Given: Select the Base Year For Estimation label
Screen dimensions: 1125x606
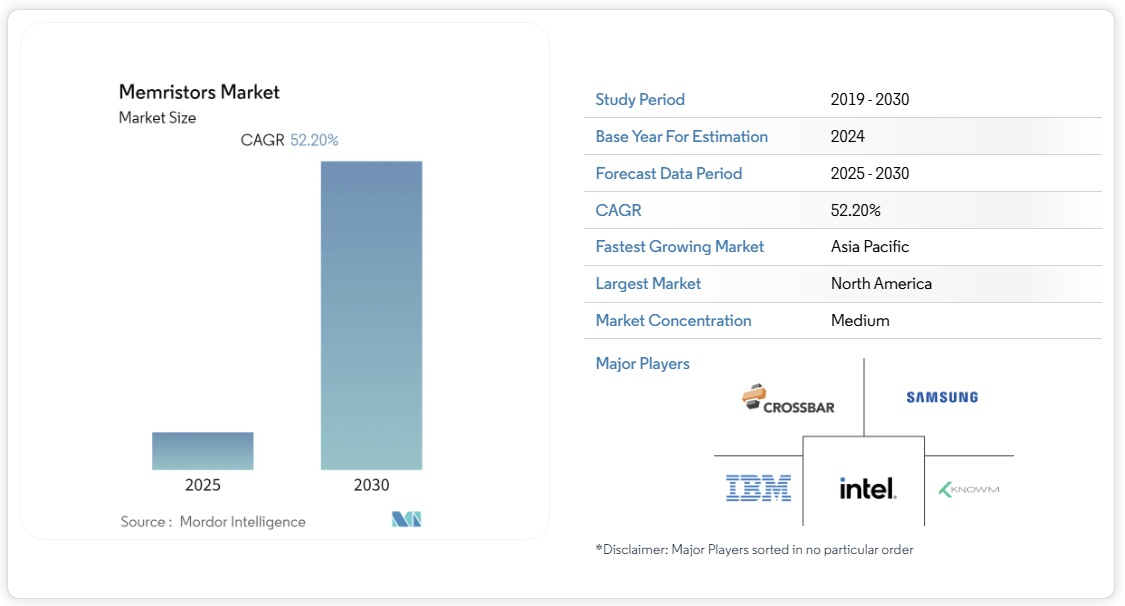Looking at the screenshot, I should point(681,136).
